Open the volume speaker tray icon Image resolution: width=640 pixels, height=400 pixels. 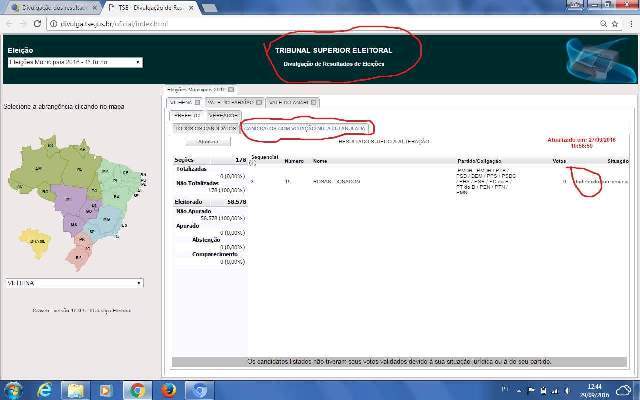click(567, 391)
